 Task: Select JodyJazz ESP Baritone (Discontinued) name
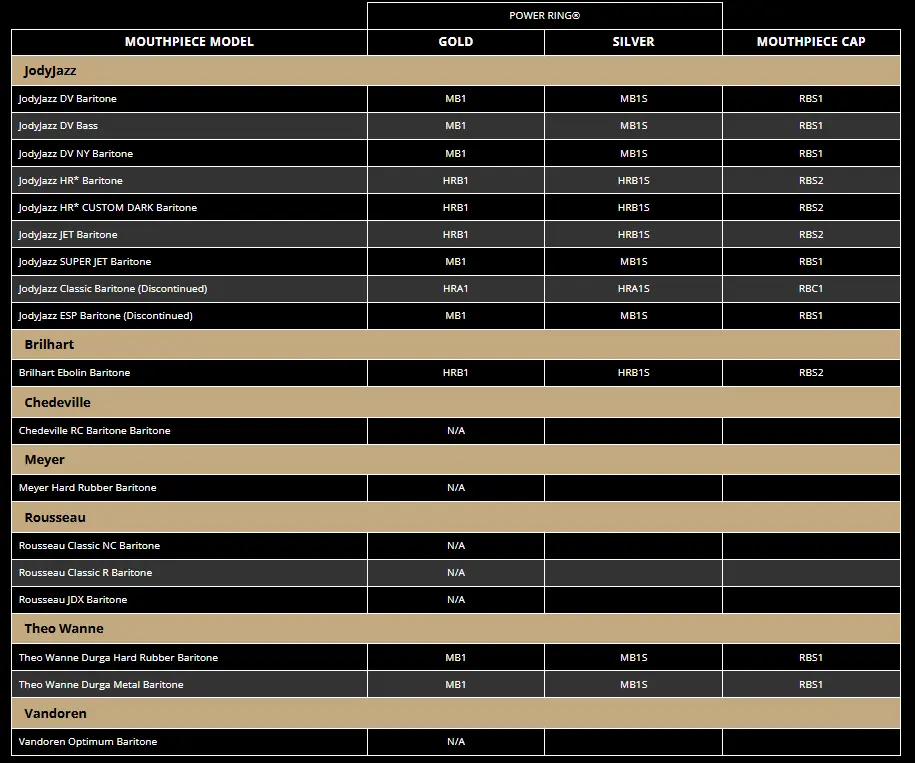click(106, 316)
